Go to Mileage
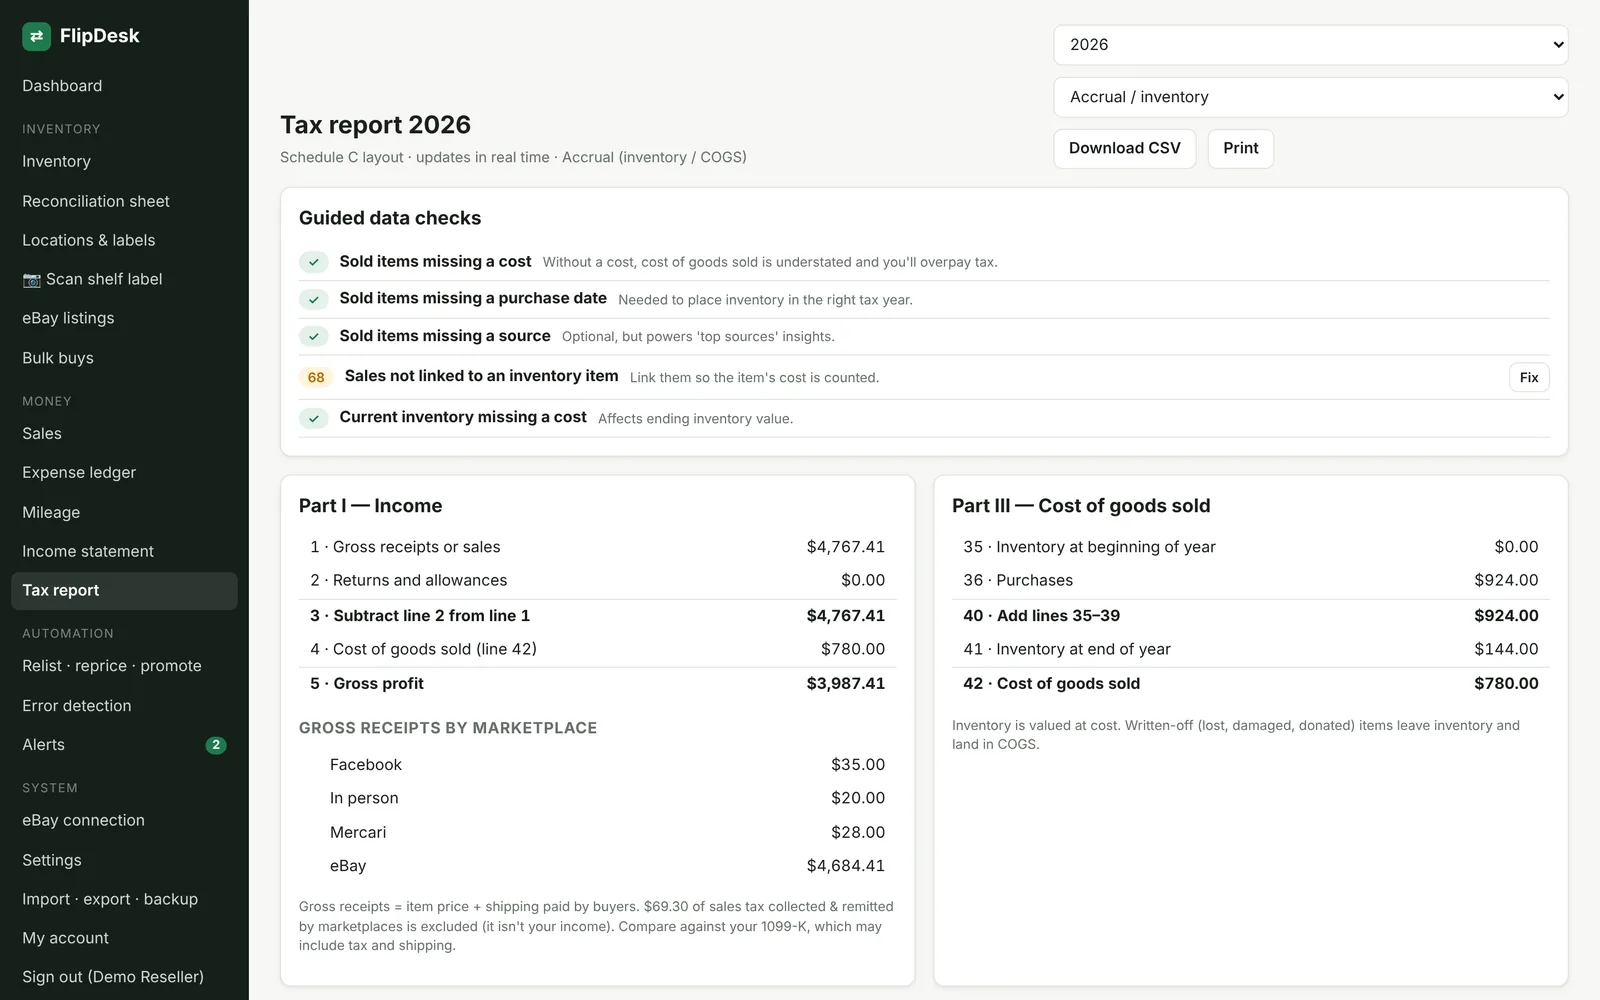The image size is (1600, 1000). point(124,512)
